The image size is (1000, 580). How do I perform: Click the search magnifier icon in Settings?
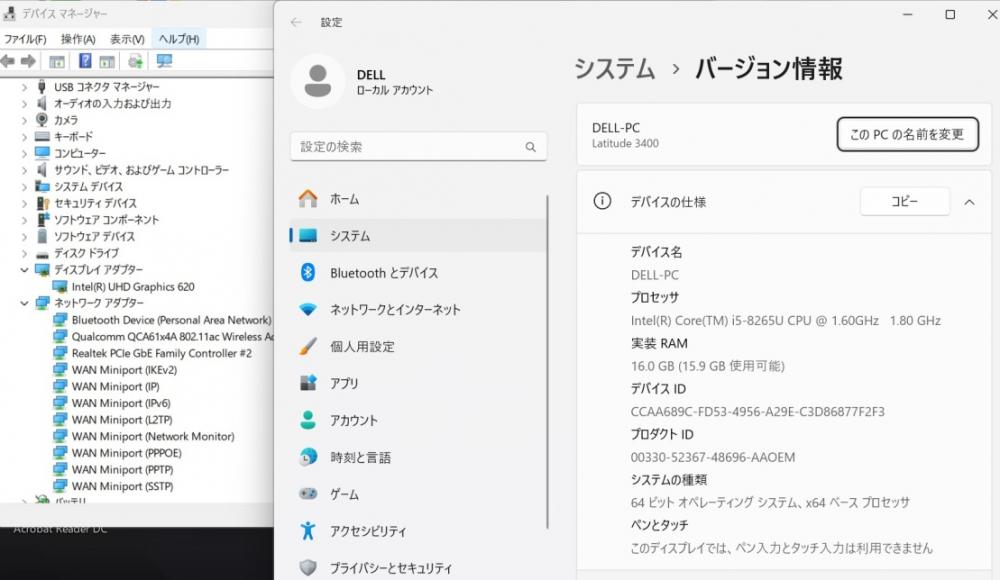coord(531,147)
